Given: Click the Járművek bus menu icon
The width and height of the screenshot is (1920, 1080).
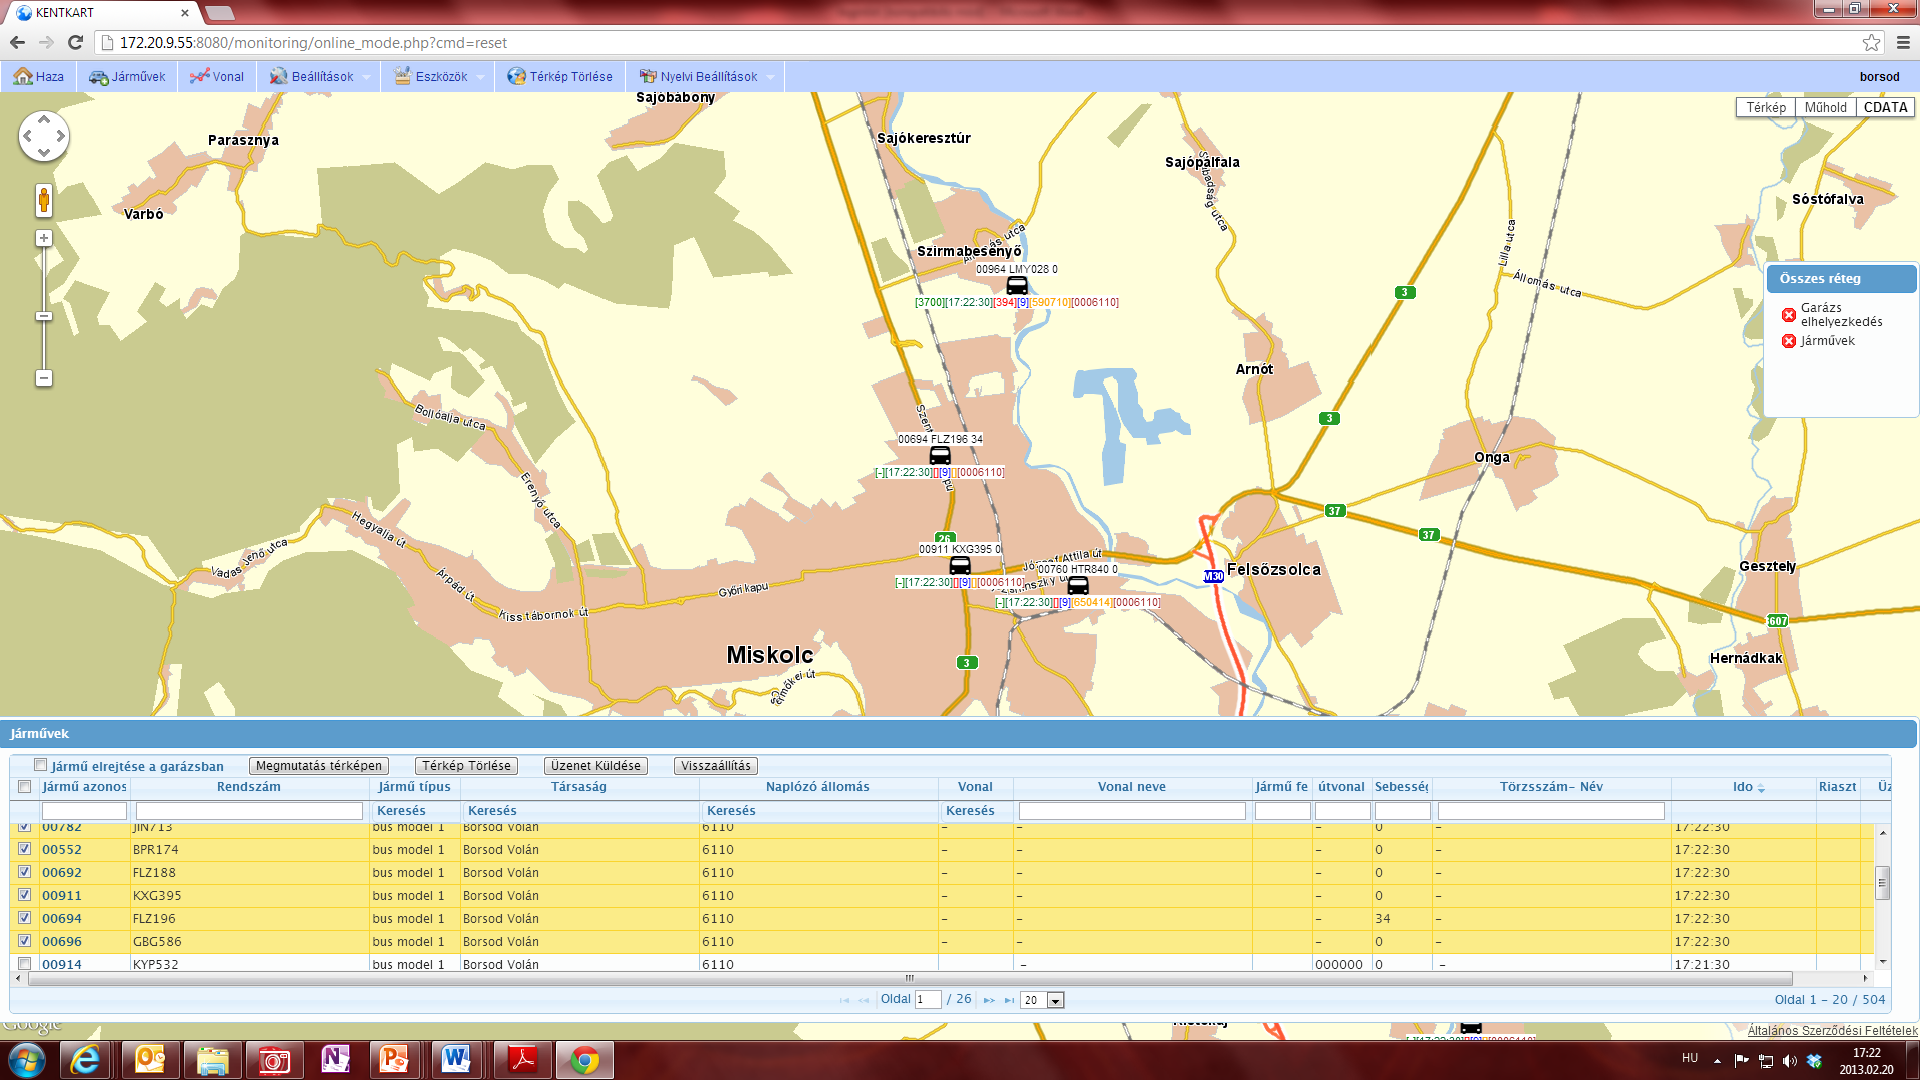Looking at the screenshot, I should pos(98,76).
